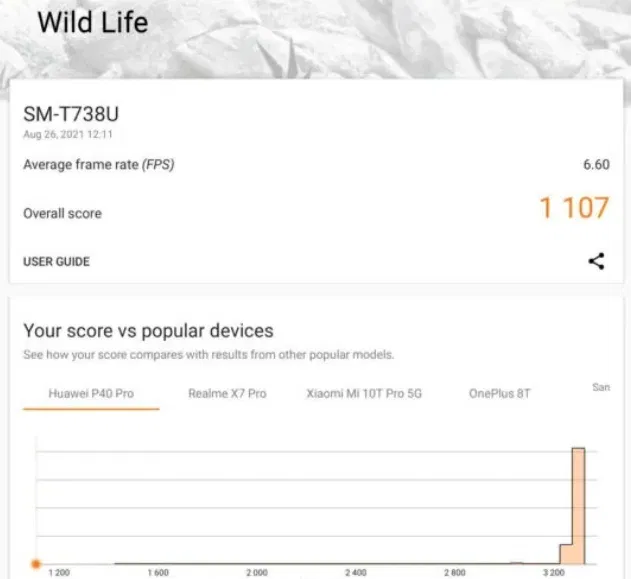Tap the Average frame rate (FPS) label

[x=99, y=165]
